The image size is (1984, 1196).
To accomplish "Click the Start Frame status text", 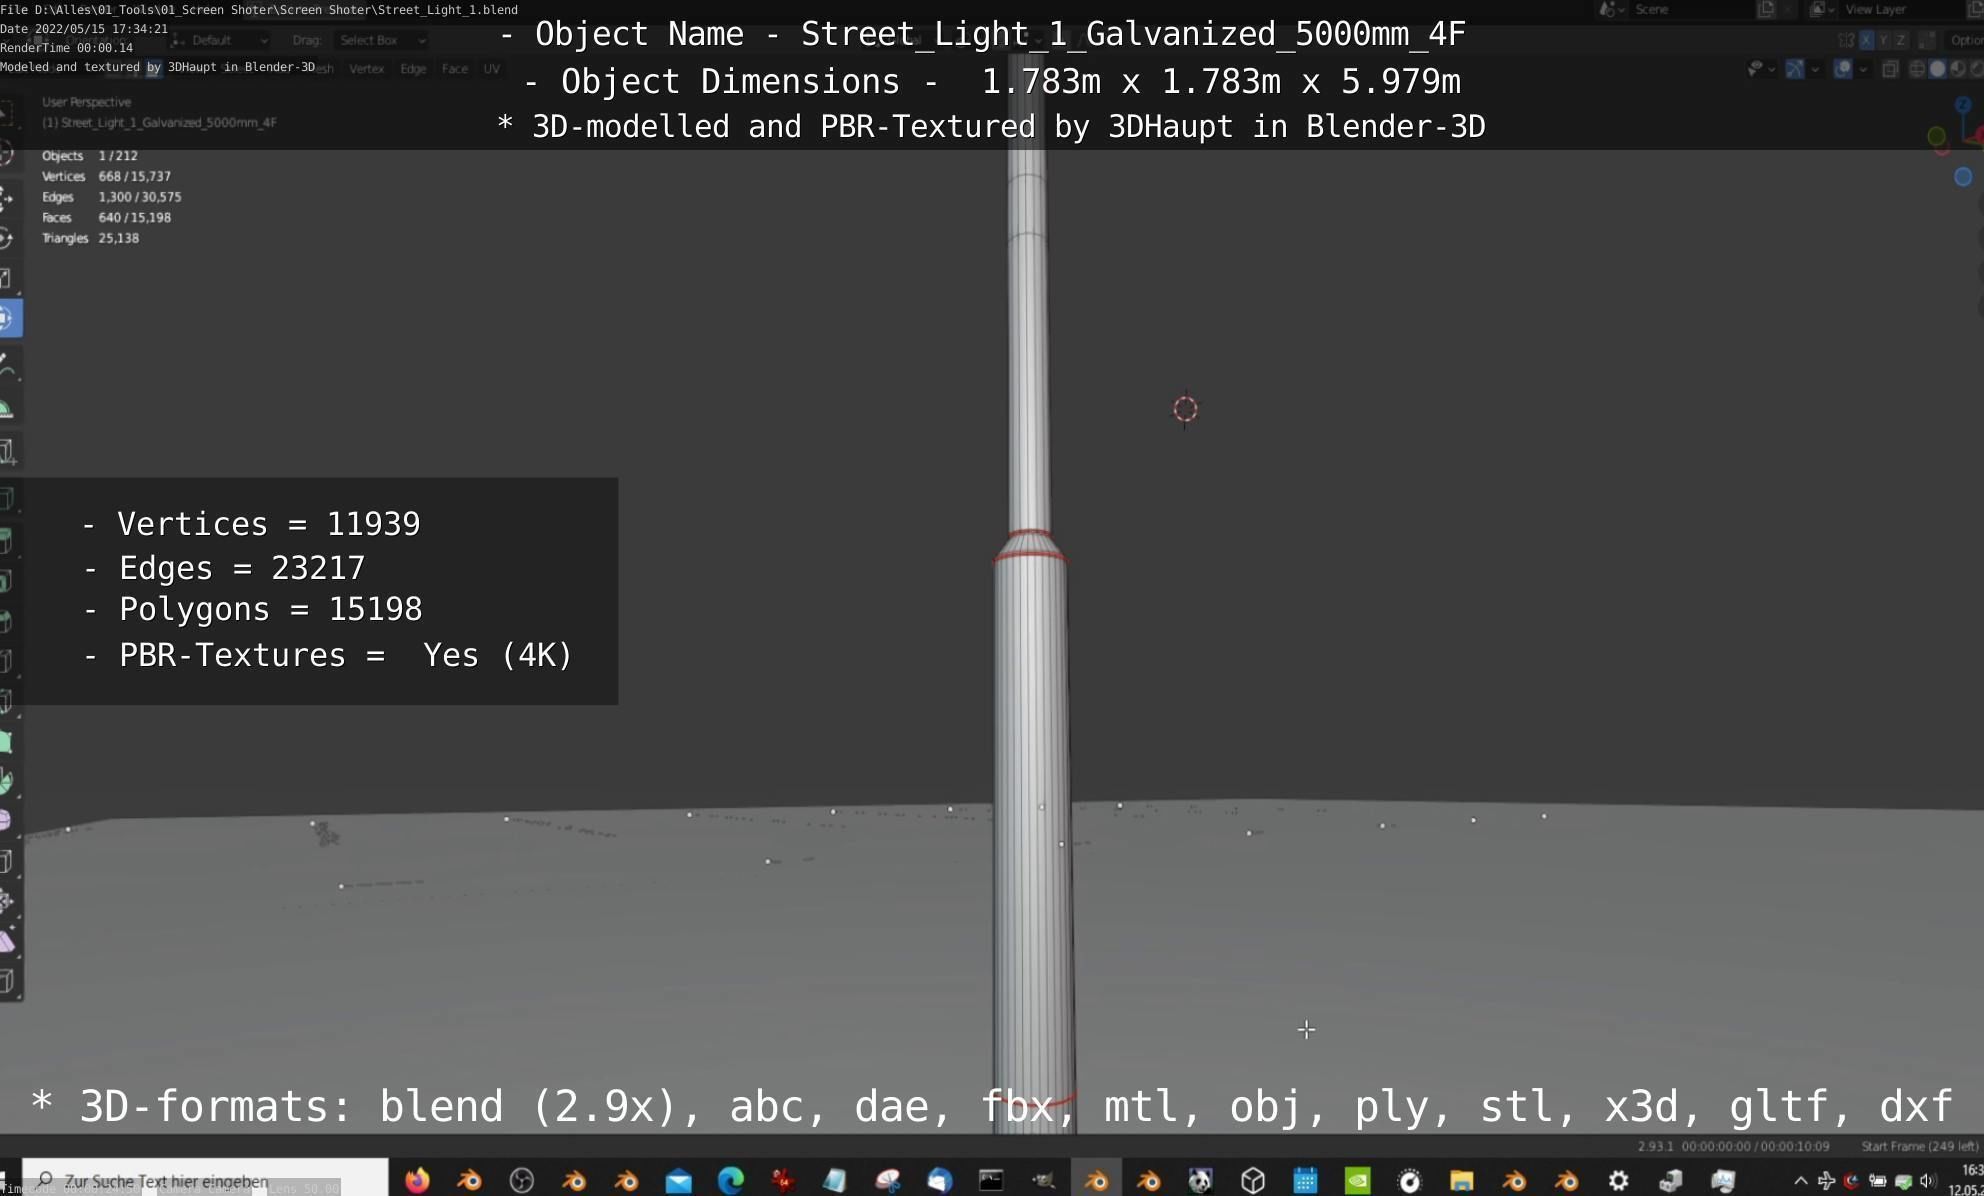I will (1919, 1146).
